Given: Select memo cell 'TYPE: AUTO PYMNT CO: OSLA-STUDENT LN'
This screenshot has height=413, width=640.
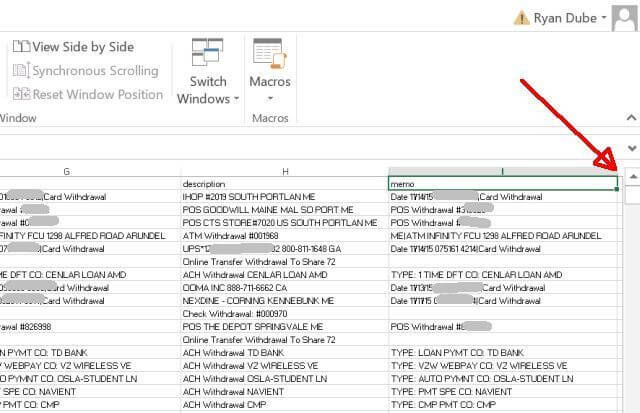Looking at the screenshot, I should [503, 379].
